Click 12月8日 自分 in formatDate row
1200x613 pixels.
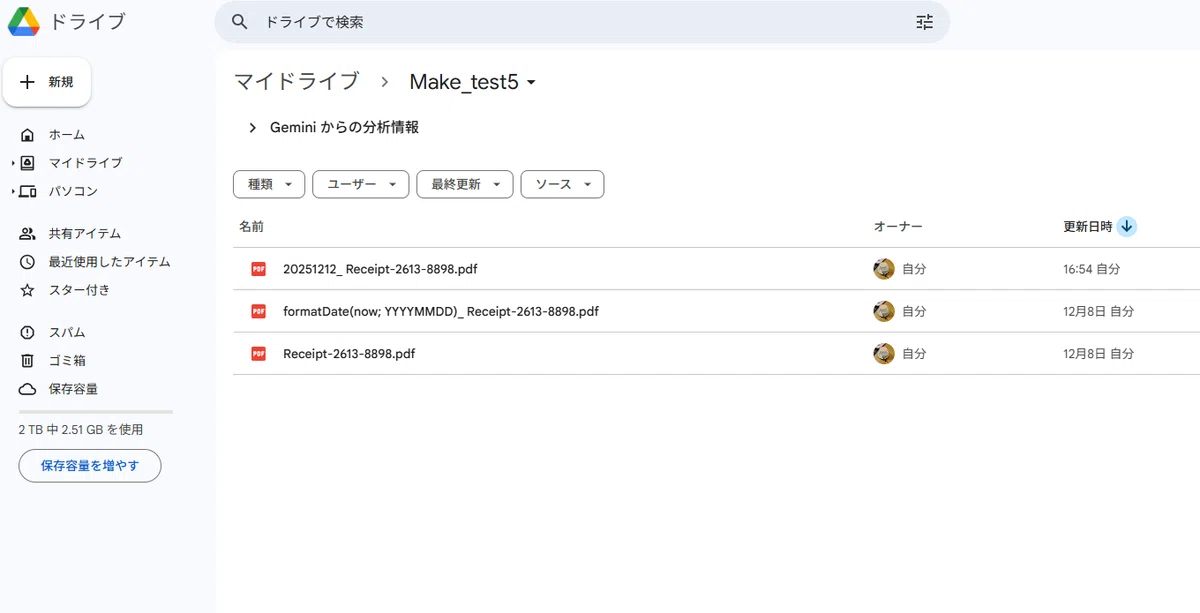(x=1098, y=311)
